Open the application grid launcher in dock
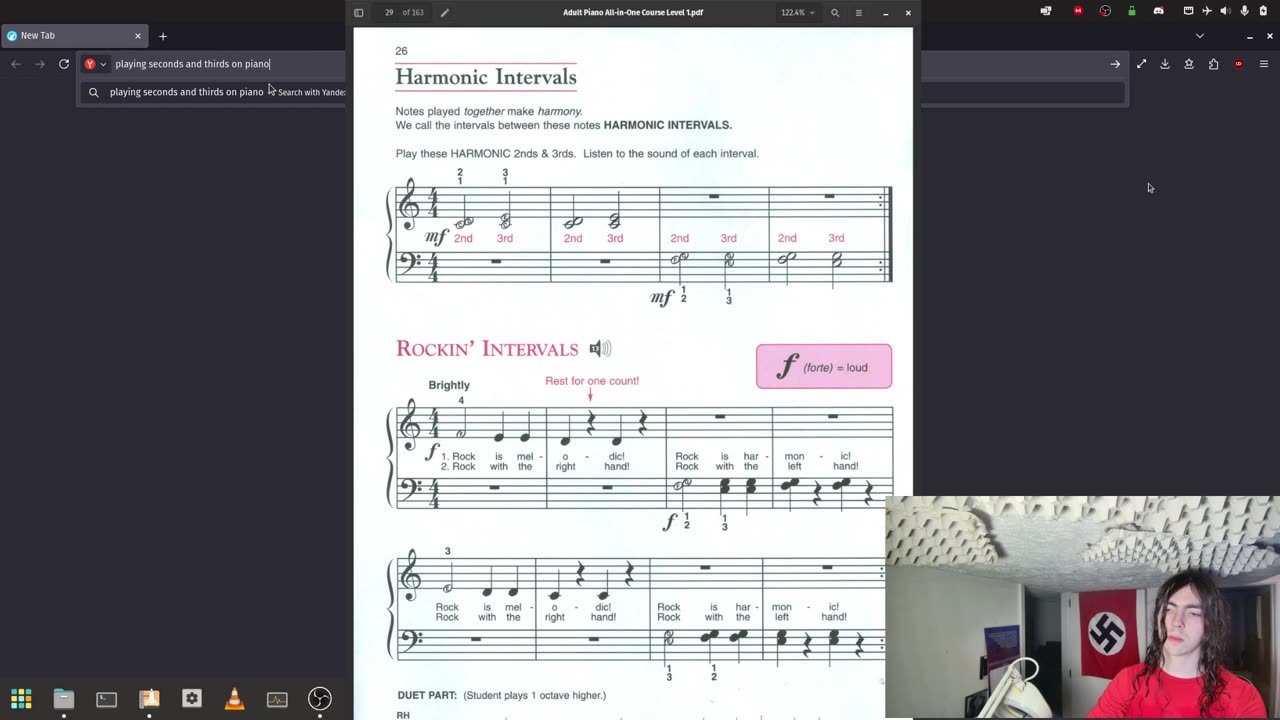 click(x=21, y=699)
